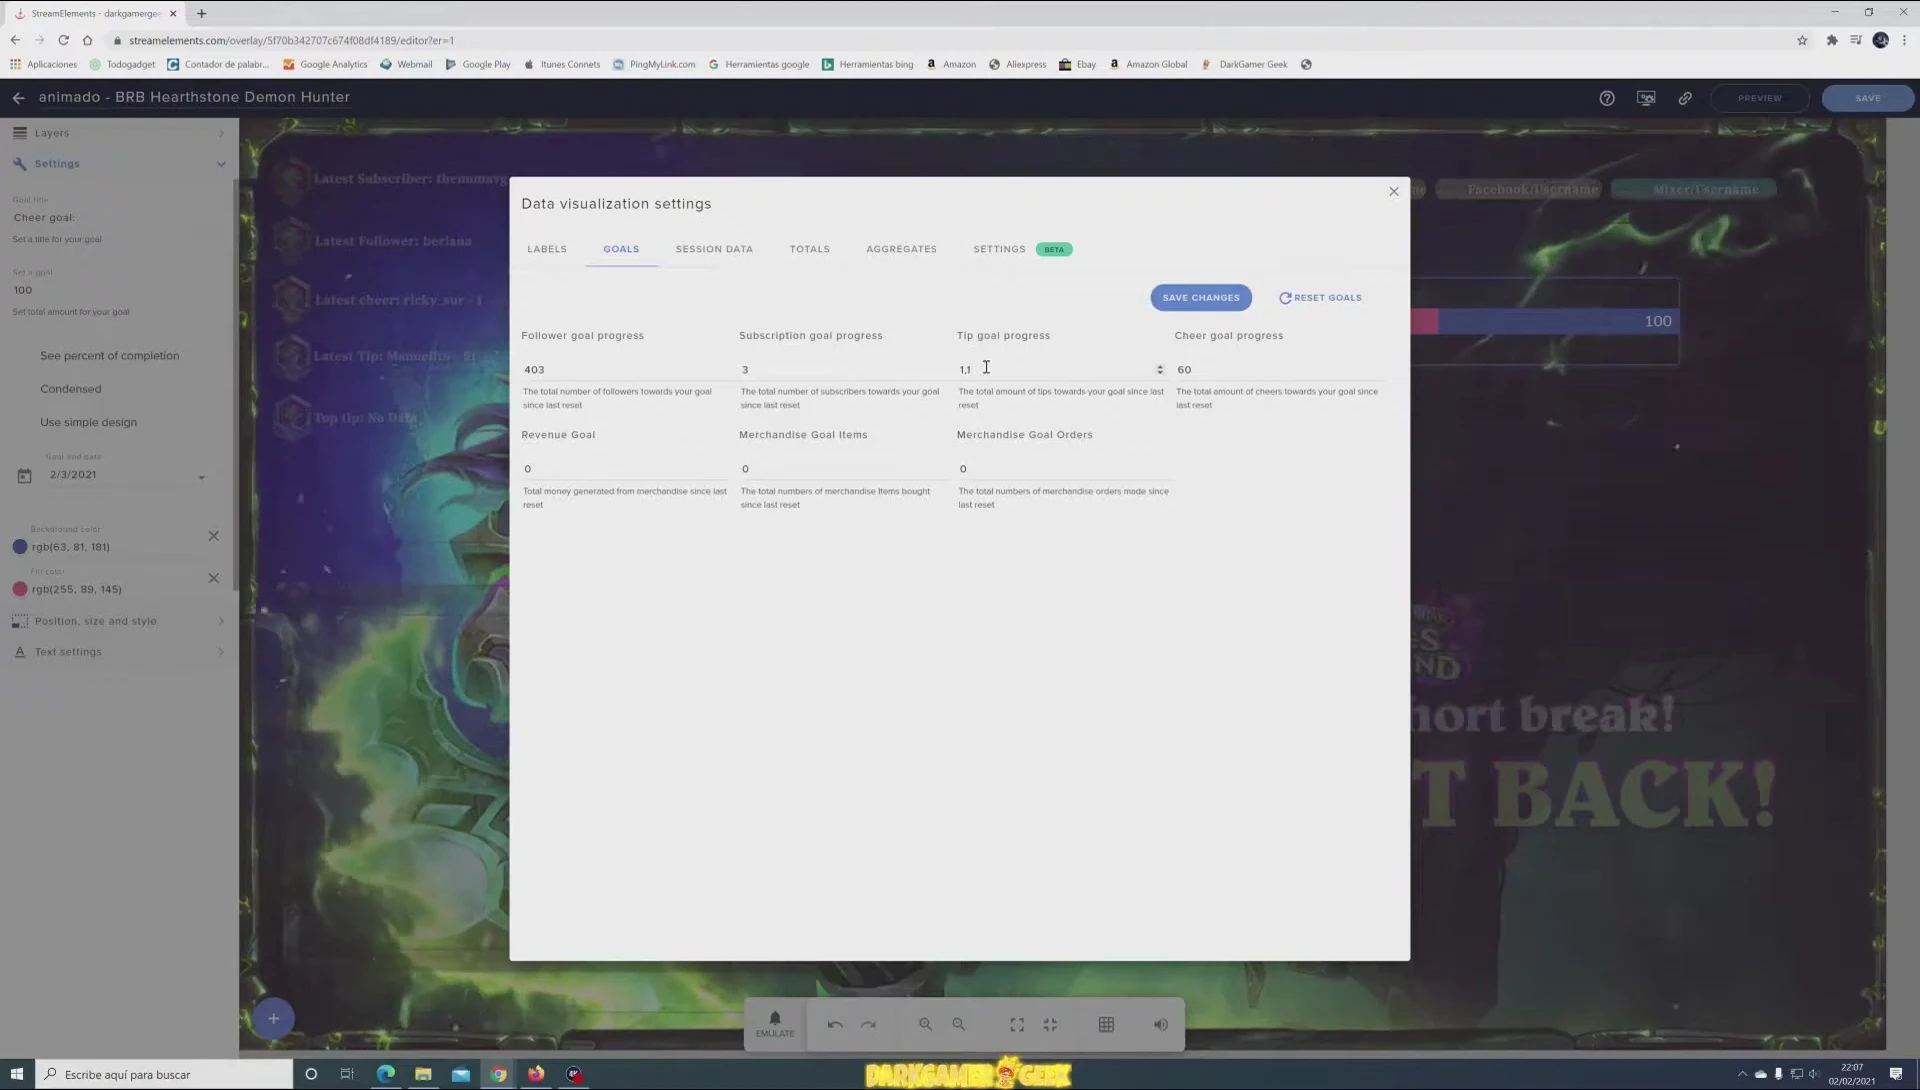Open the DarkGamer Geek bookmark
Image resolution: width=1920 pixels, height=1090 pixels.
click(x=1244, y=64)
